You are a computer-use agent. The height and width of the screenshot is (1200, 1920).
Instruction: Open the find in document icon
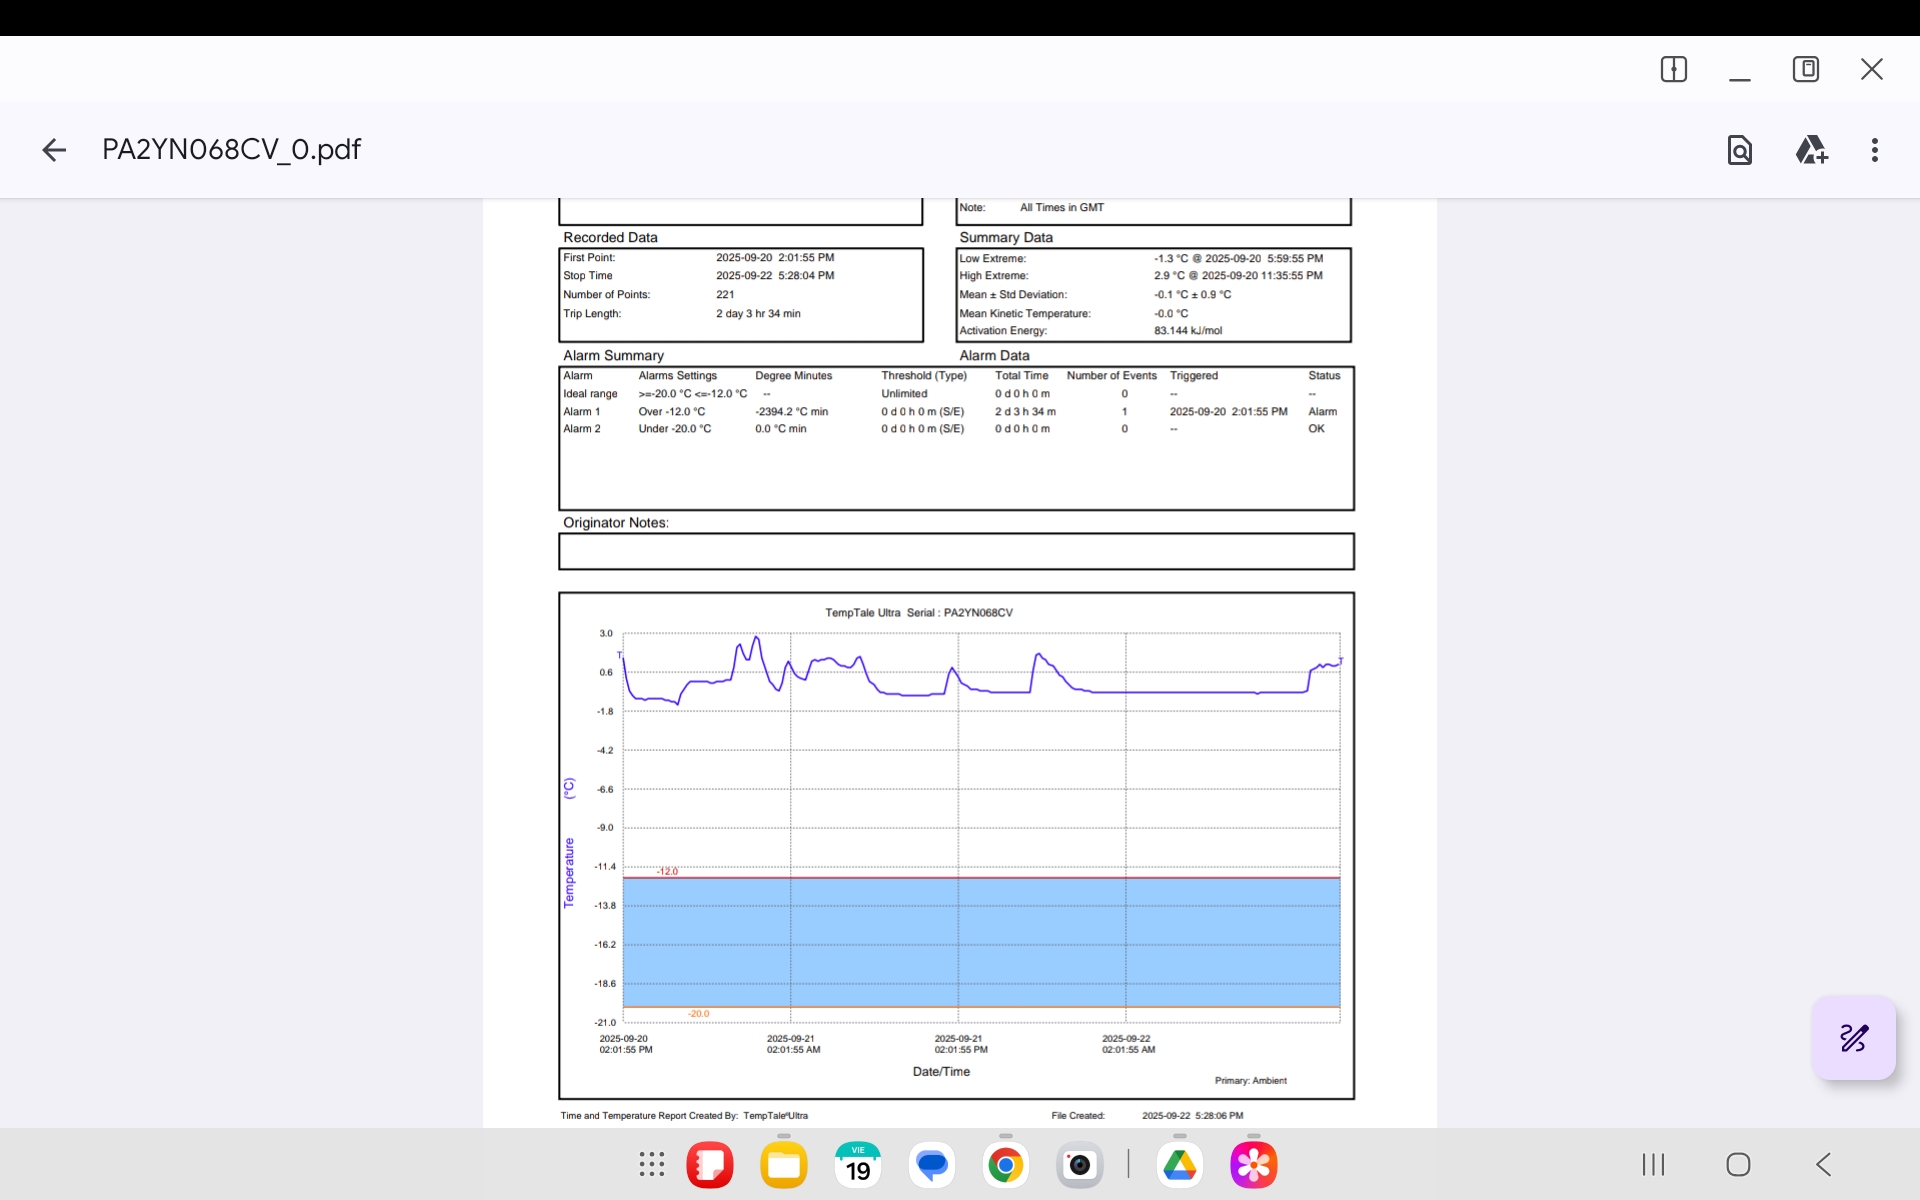(1740, 150)
